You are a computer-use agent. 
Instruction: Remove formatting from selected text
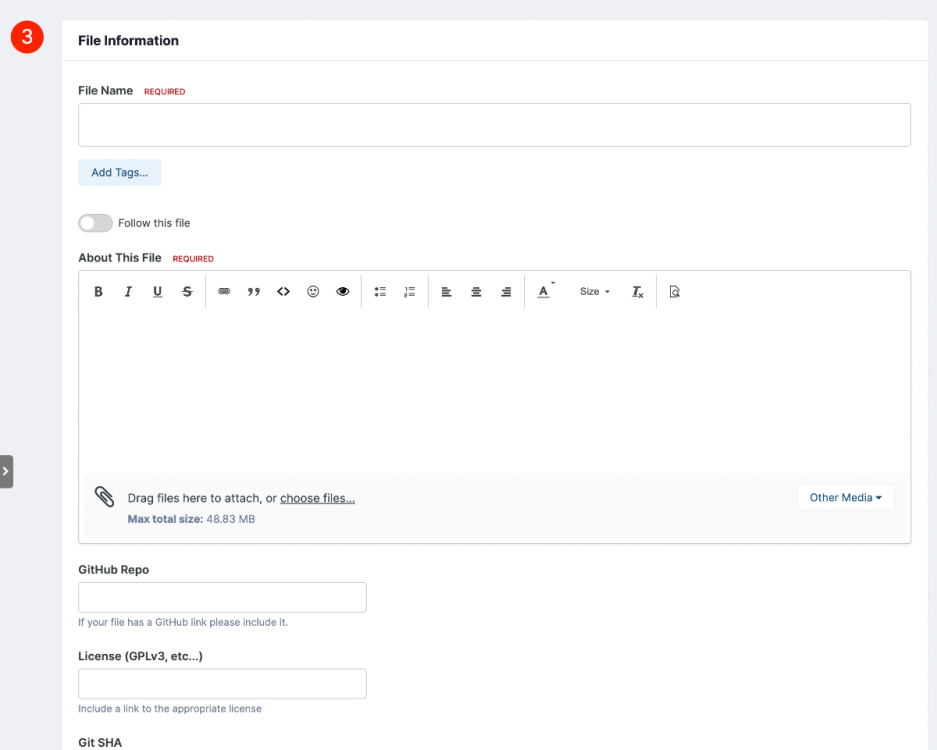(638, 292)
